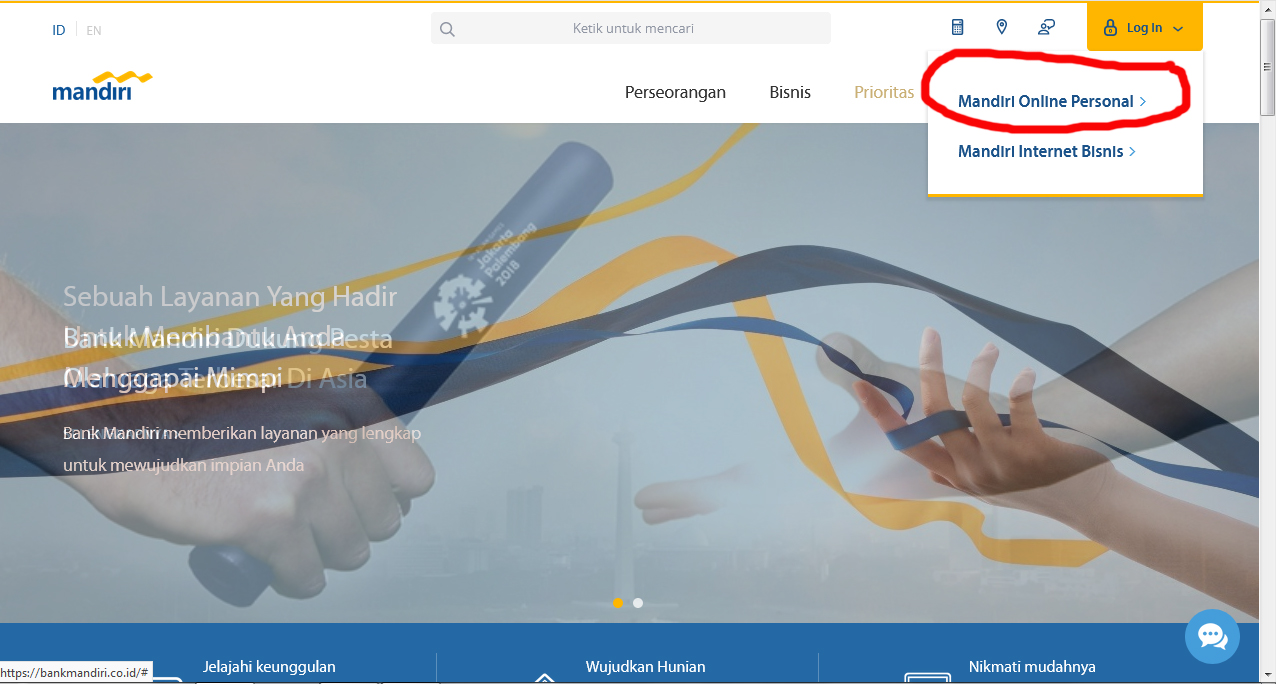This screenshot has width=1276, height=684.
Task: Switch language to EN
Action: coord(94,30)
